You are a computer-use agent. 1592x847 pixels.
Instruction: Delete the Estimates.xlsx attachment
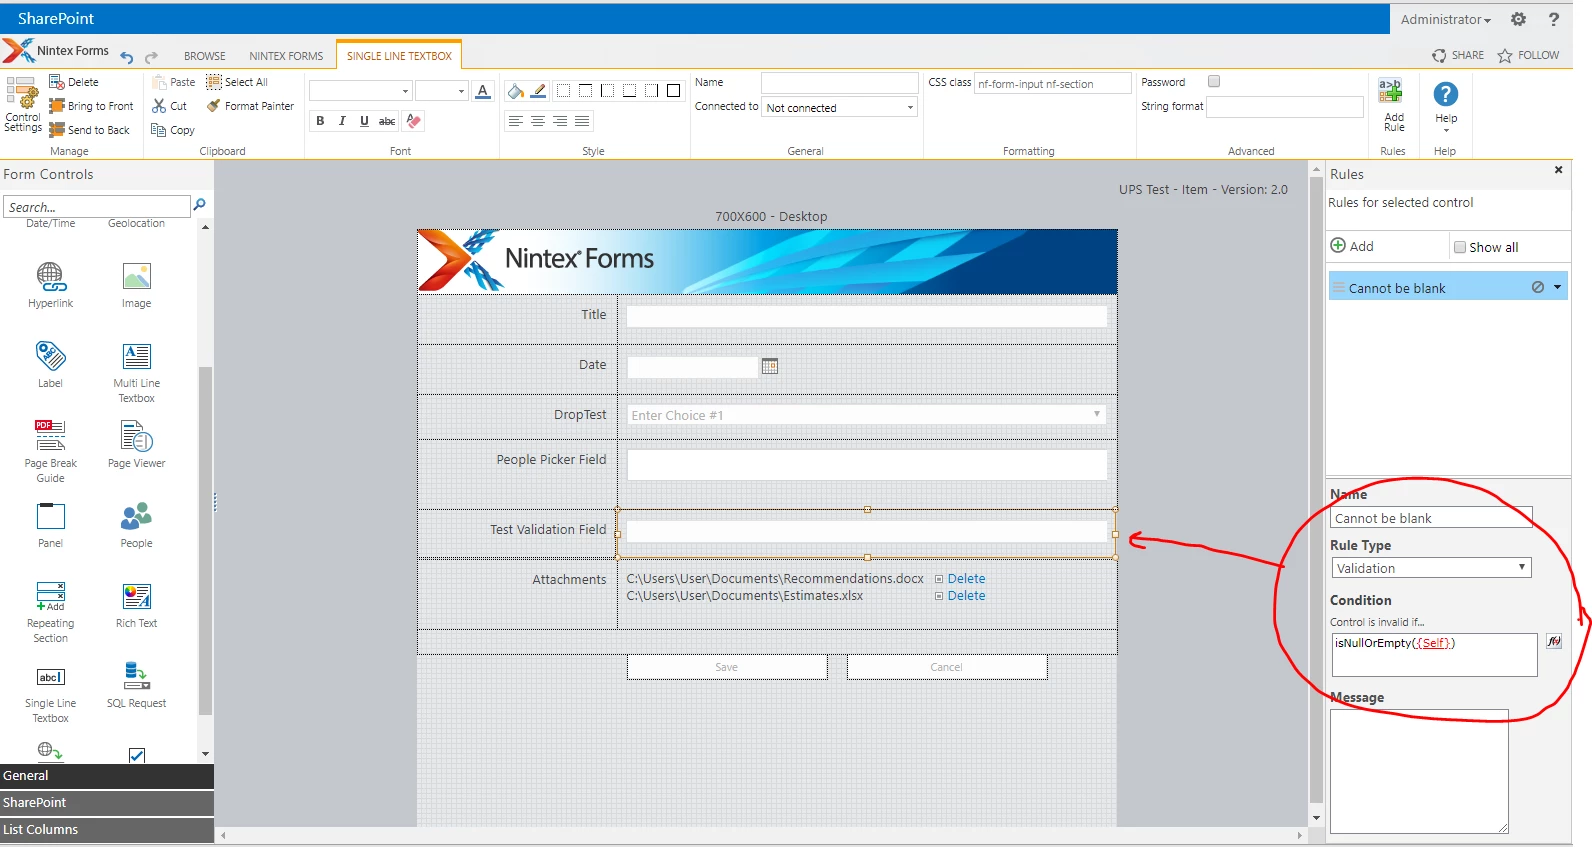[x=966, y=596]
